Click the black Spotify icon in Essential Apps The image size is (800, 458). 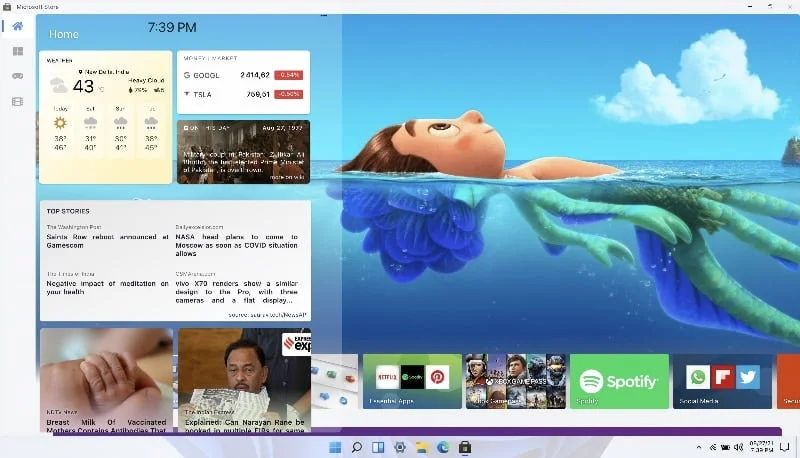(412, 377)
